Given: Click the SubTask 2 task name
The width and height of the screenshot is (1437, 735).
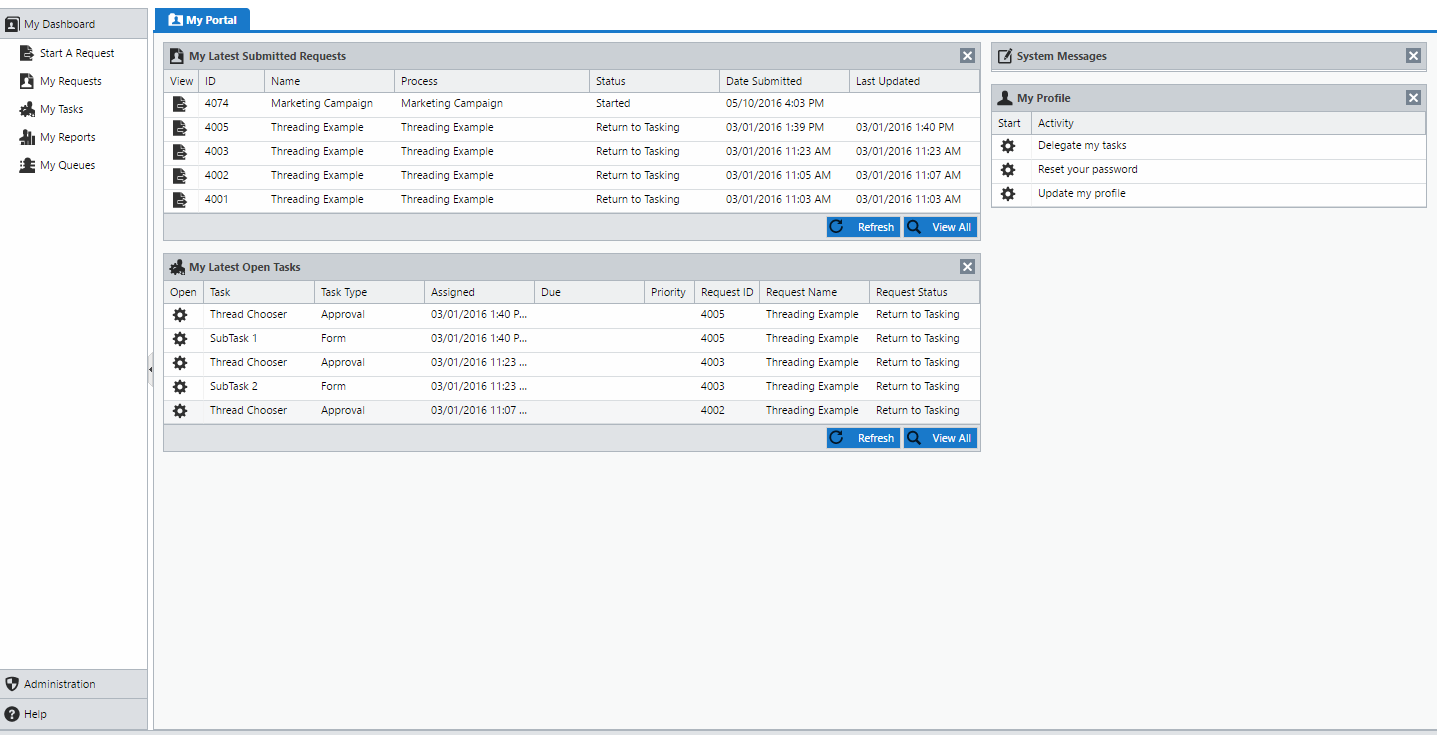Looking at the screenshot, I should point(234,386).
